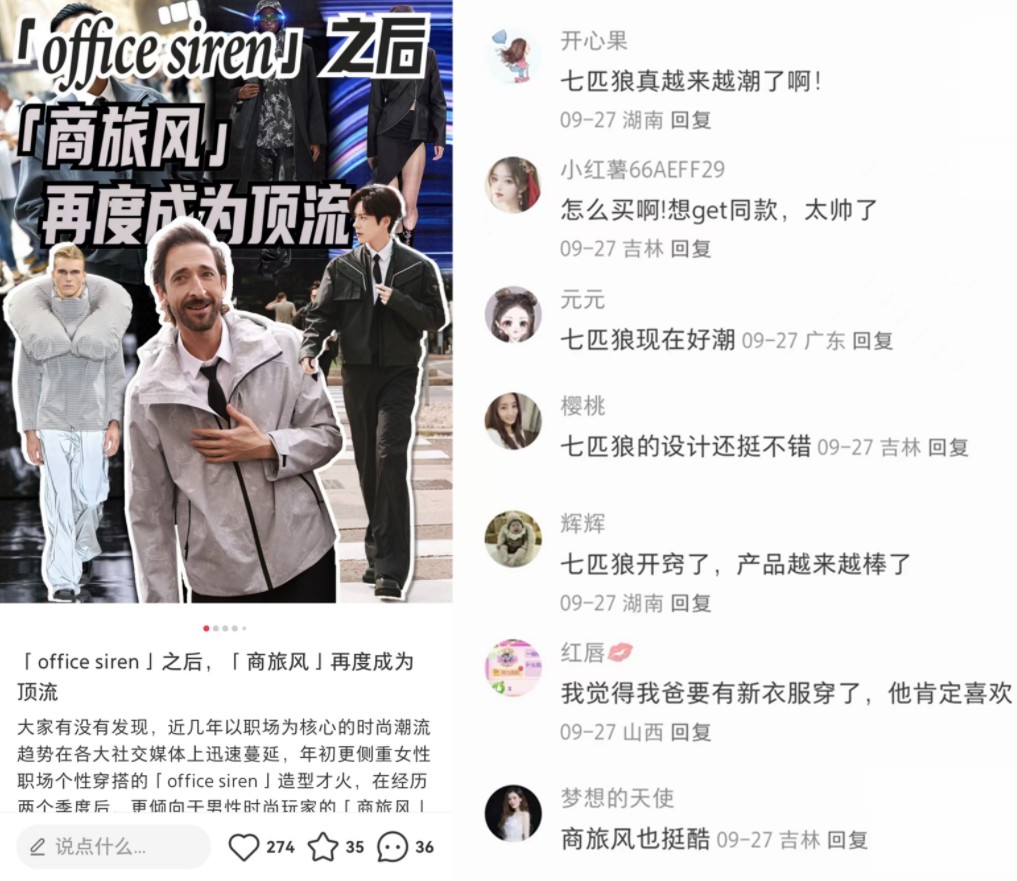The image size is (1017, 881).
Task: Open 梦想的天使's avatar
Action: [513, 814]
